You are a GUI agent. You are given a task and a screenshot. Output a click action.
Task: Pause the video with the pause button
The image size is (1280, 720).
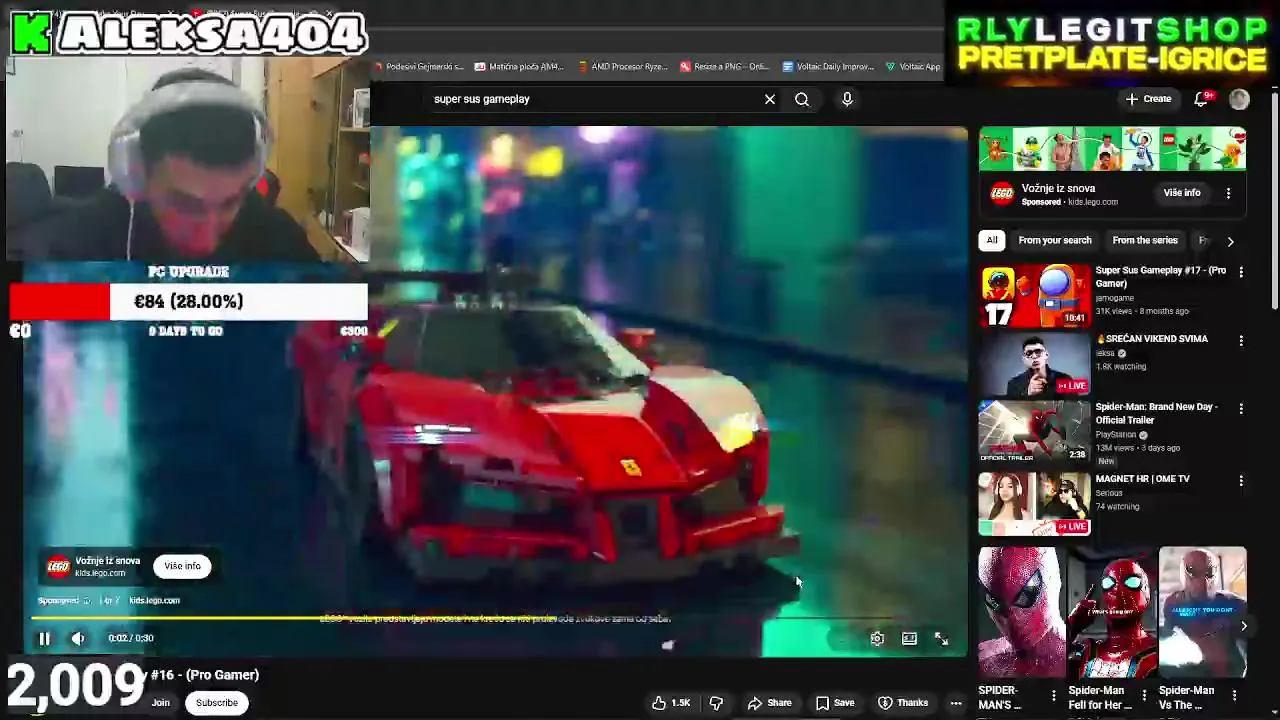coord(44,638)
